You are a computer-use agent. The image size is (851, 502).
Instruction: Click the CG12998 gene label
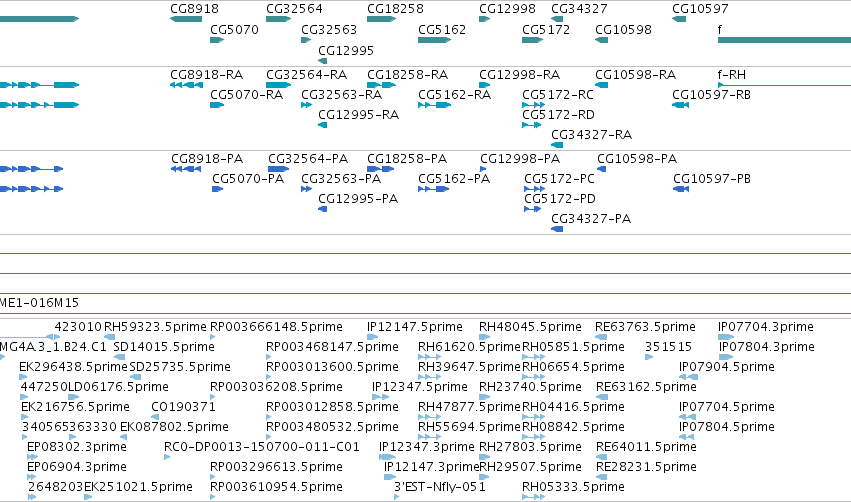tap(507, 9)
